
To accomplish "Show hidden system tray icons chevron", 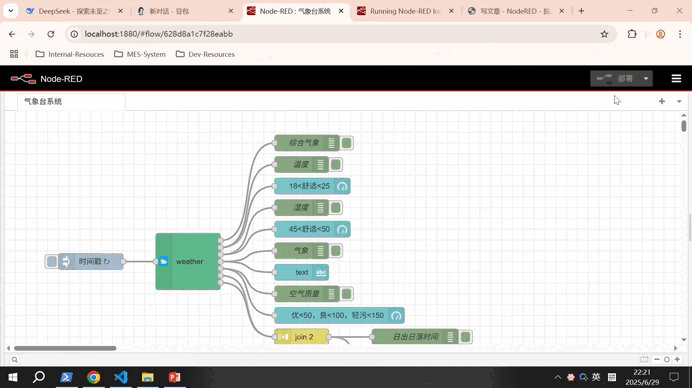I will pyautogui.click(x=558, y=377).
